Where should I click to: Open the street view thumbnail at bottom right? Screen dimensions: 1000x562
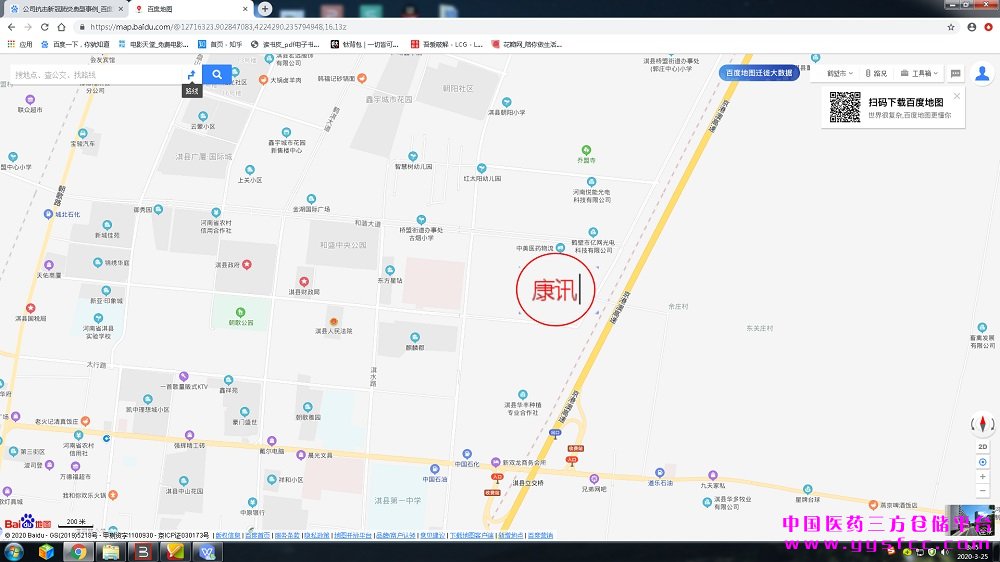click(970, 520)
